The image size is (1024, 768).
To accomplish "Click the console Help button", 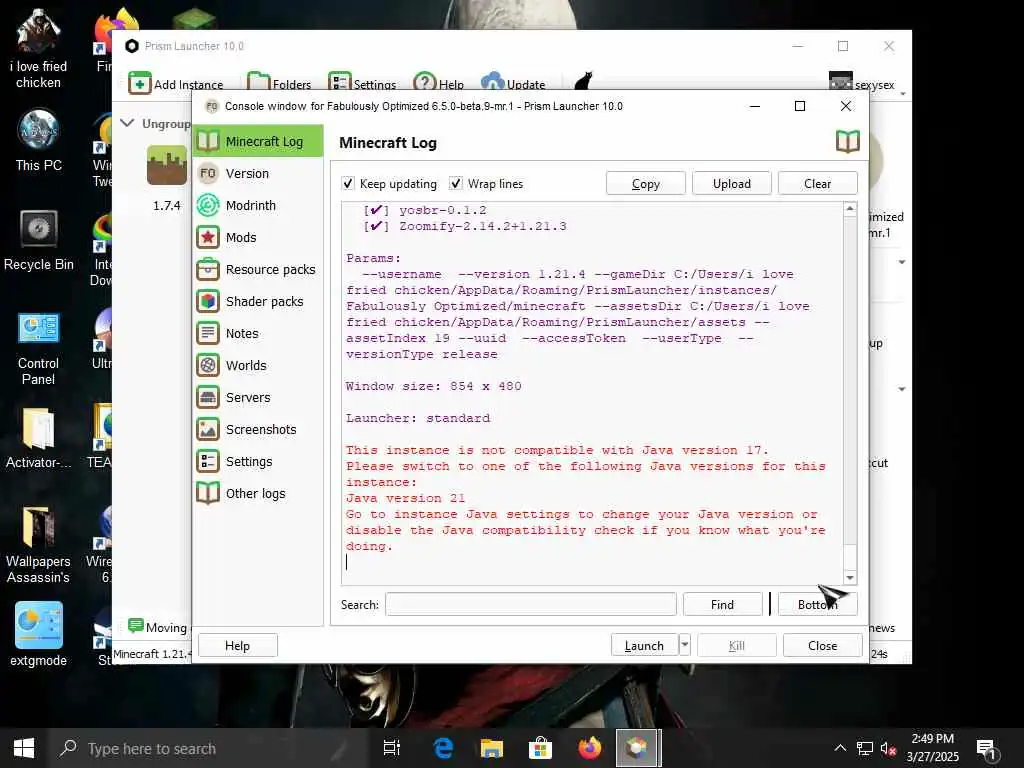I will tap(238, 645).
